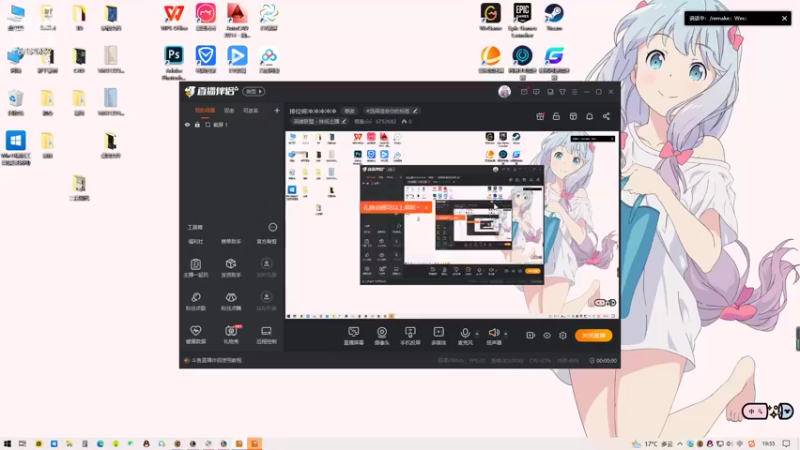
Task: Toggle the lock on source 截屏 1
Action: 197,124
